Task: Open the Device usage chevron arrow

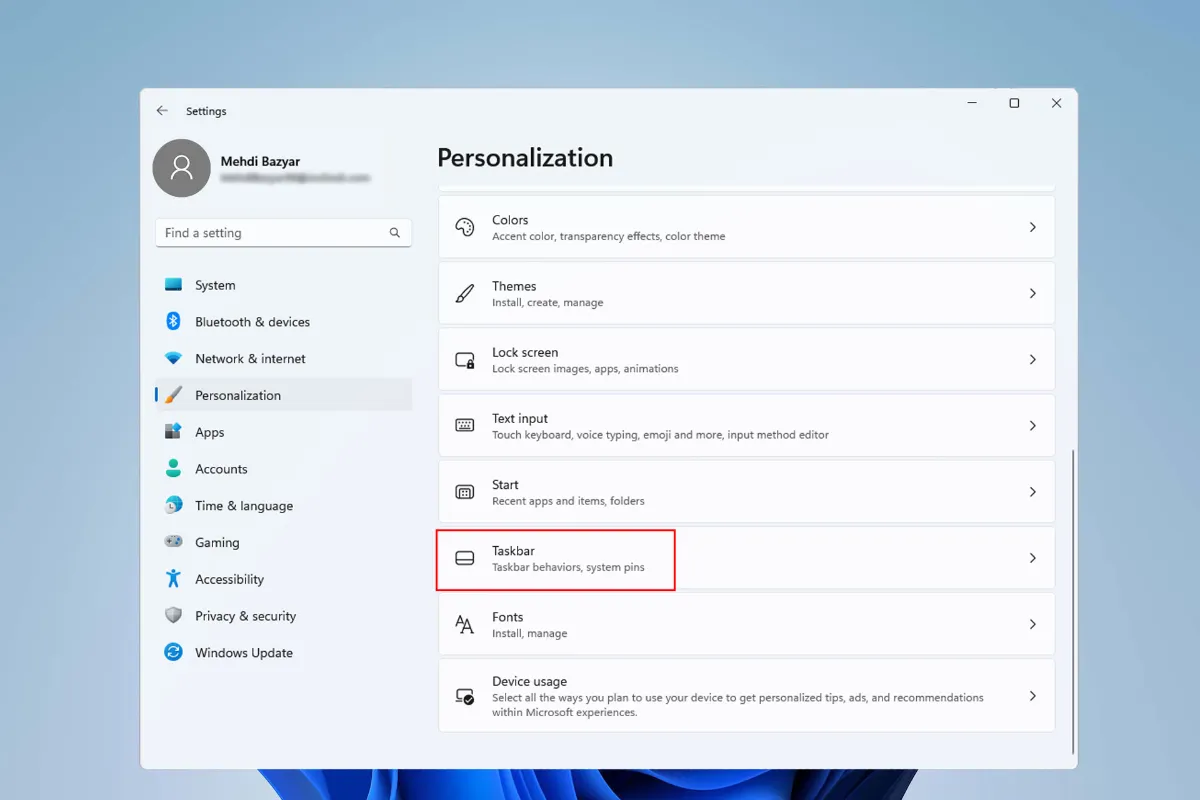Action: pos(1032,696)
